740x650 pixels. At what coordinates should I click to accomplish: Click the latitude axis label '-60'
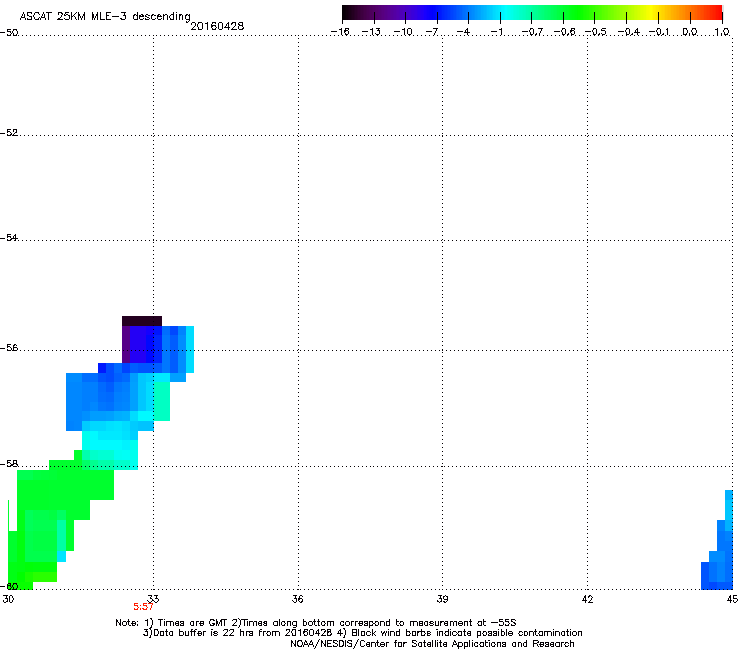(x=9, y=586)
